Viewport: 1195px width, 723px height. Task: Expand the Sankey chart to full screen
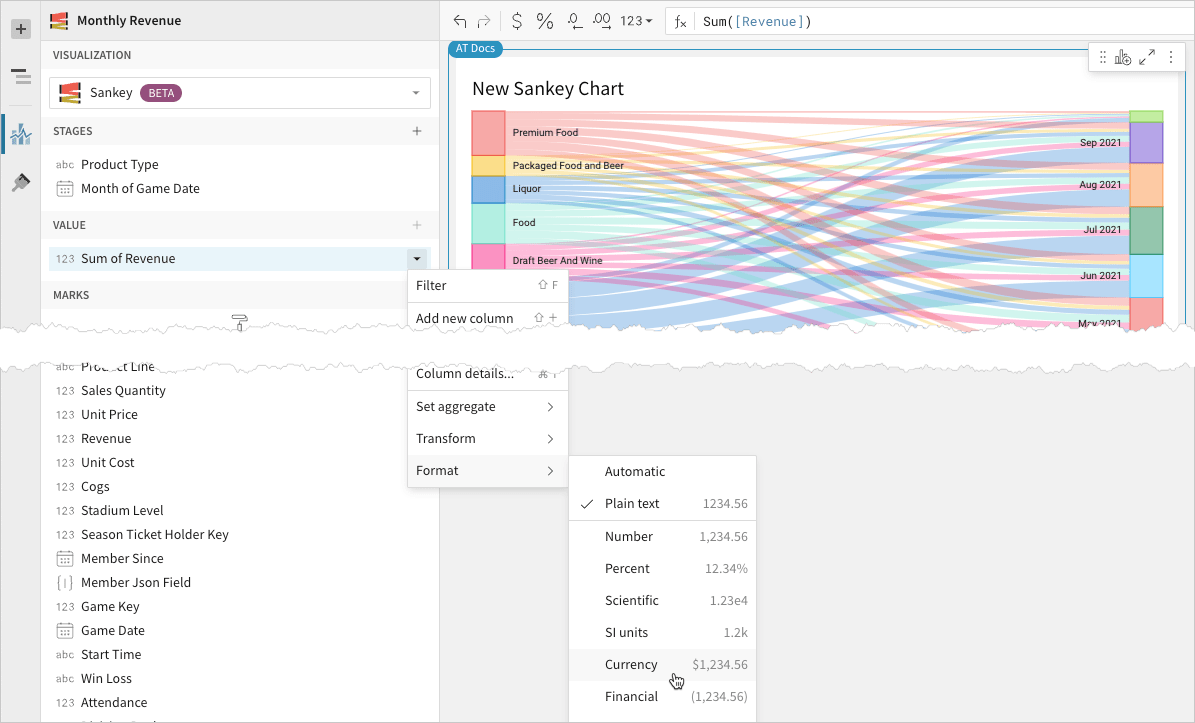click(1147, 57)
